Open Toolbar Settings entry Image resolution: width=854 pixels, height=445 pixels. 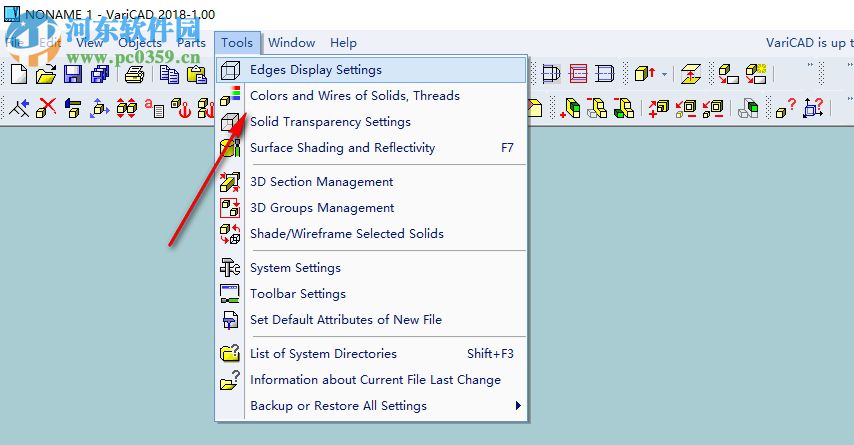pos(371,294)
